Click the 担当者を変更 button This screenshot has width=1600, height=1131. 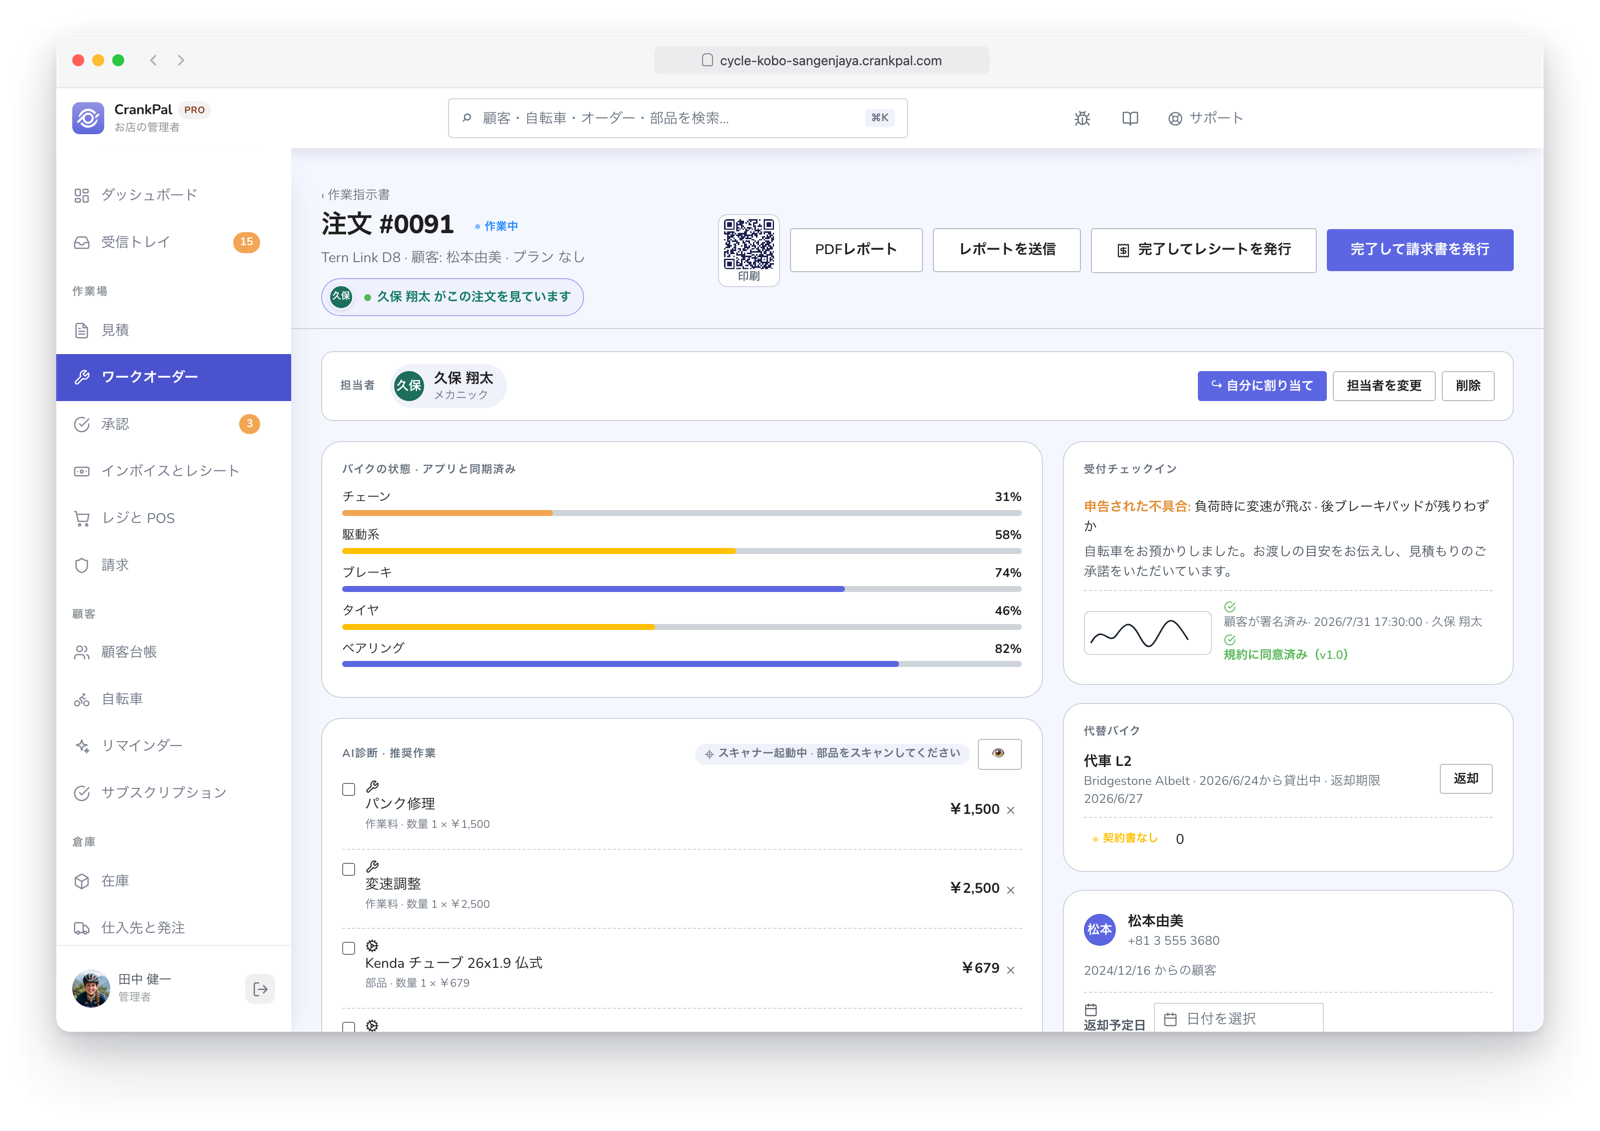[x=1384, y=386]
